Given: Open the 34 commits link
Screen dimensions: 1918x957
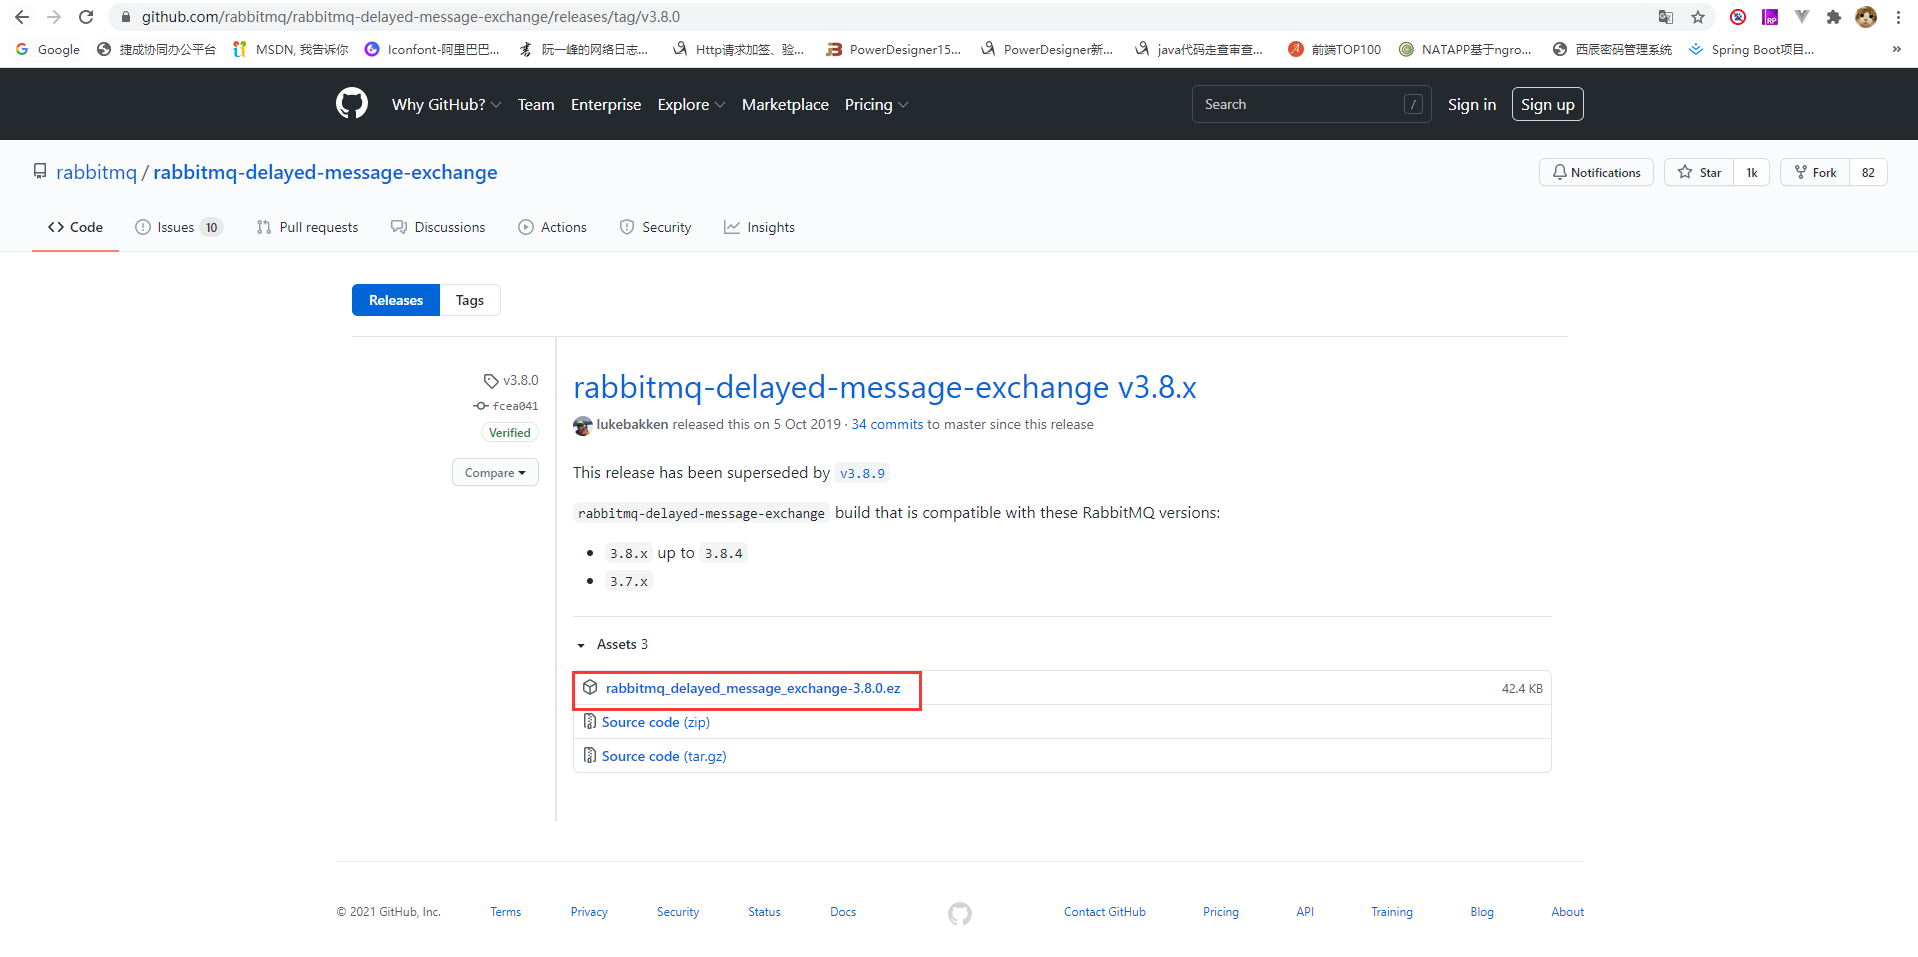Looking at the screenshot, I should (x=887, y=424).
